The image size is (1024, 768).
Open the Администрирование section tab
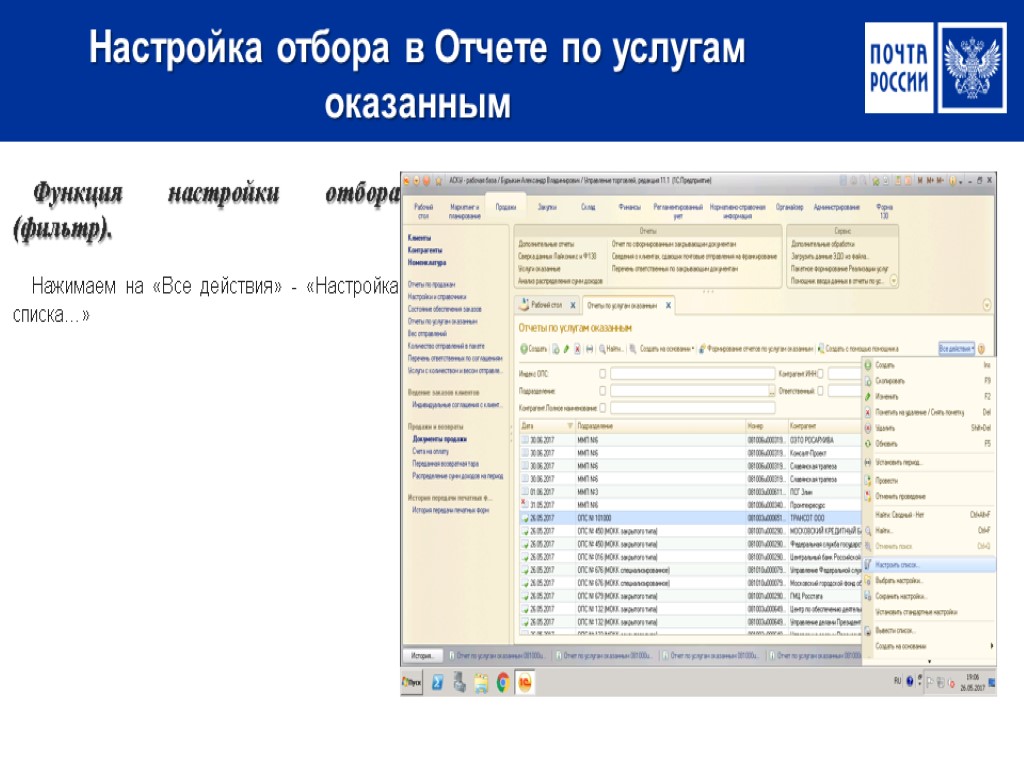pos(837,207)
